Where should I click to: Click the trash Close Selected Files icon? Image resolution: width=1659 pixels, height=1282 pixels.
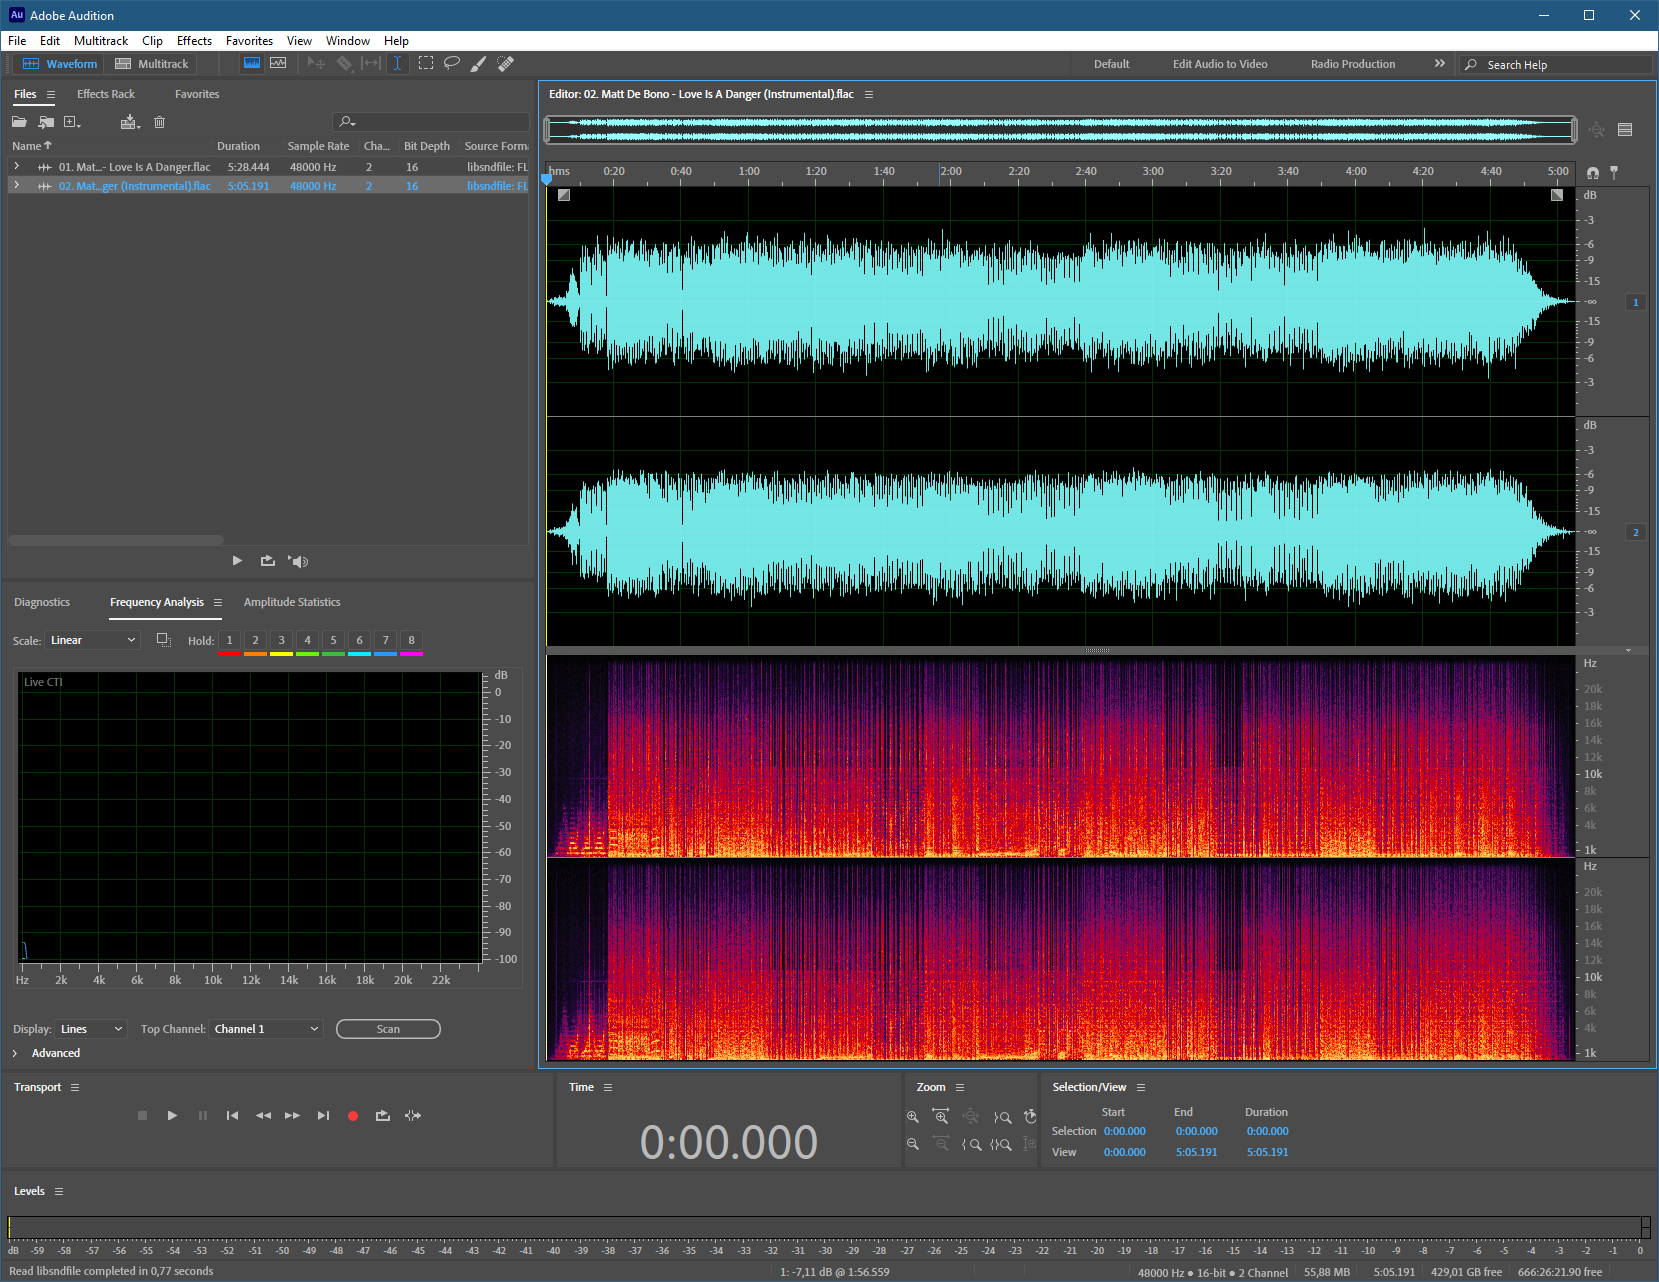[x=159, y=122]
